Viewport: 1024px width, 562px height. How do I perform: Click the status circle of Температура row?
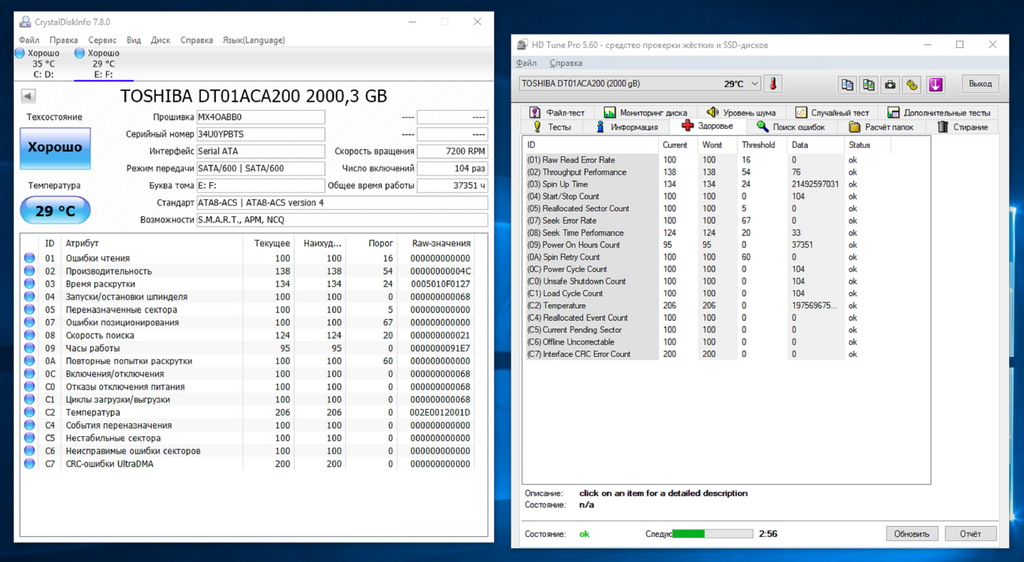29,412
